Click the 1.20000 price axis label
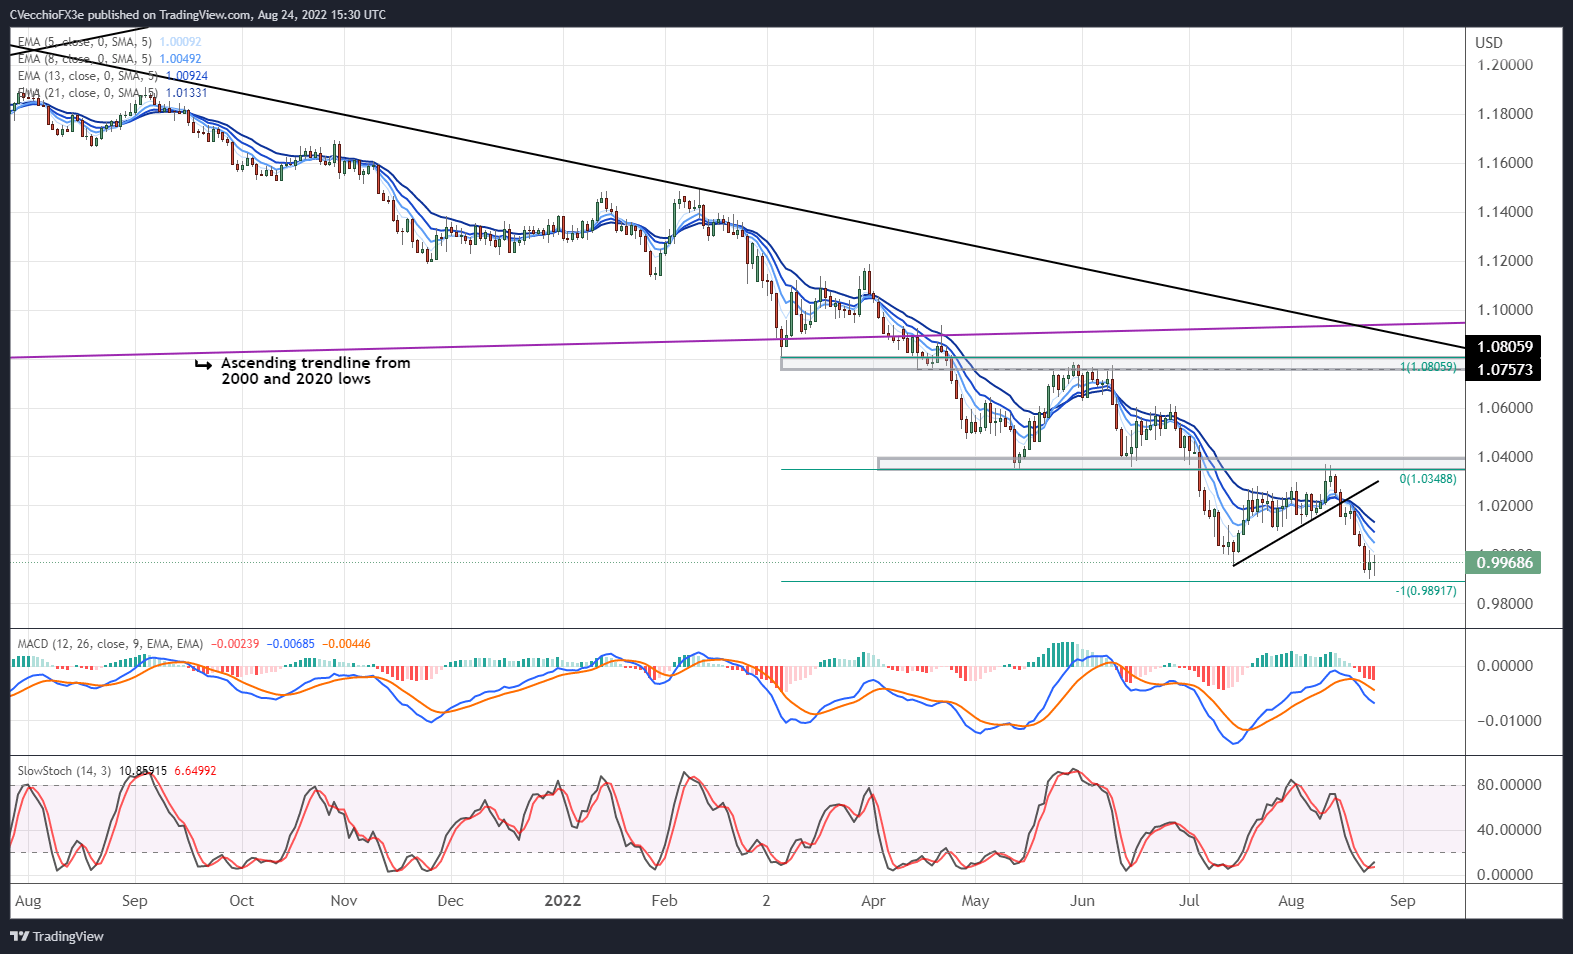Screen dimensions: 1573x954 pyautogui.click(x=1505, y=65)
